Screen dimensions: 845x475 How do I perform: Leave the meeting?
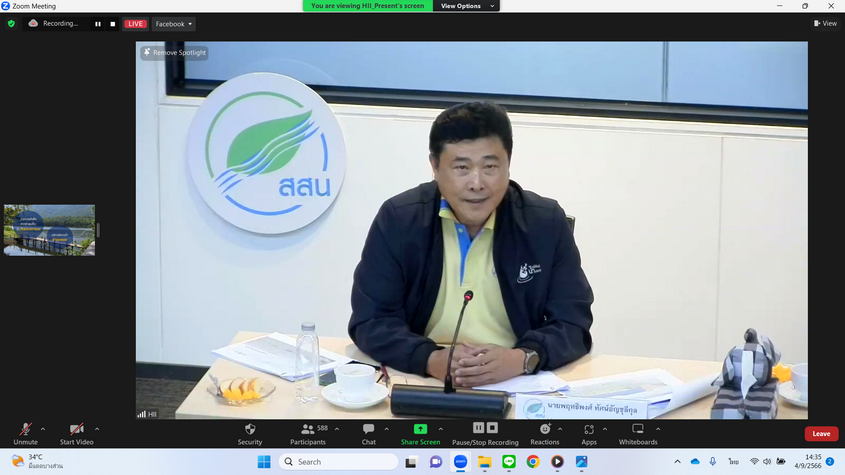click(821, 433)
